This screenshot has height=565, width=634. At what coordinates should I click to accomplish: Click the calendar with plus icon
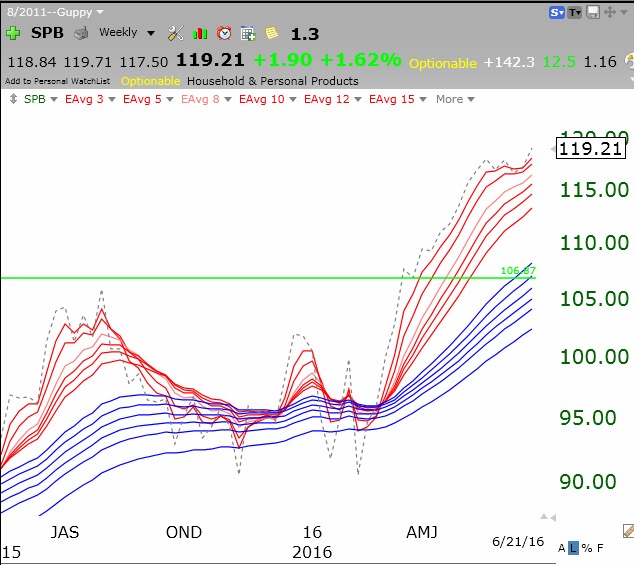(x=248, y=34)
